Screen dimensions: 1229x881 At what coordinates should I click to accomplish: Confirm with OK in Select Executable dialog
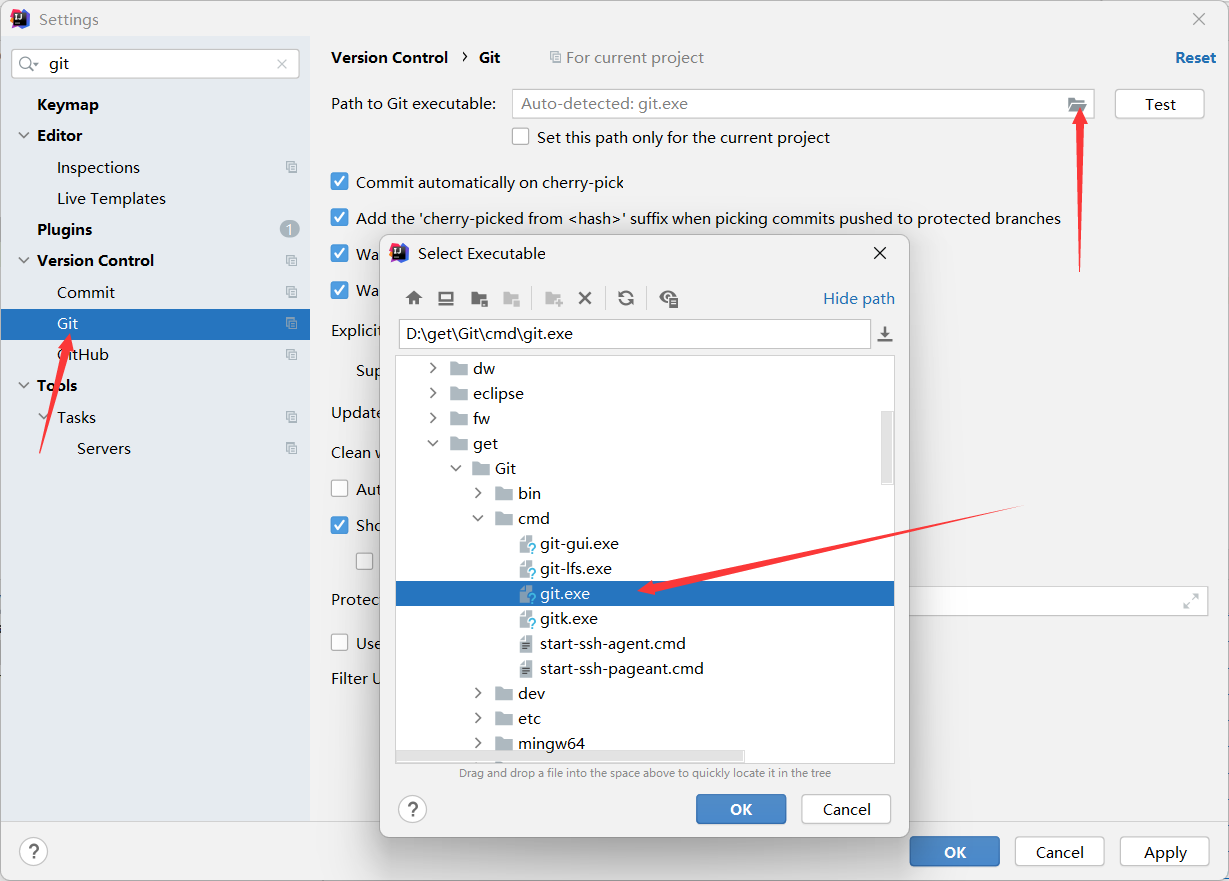pos(741,809)
